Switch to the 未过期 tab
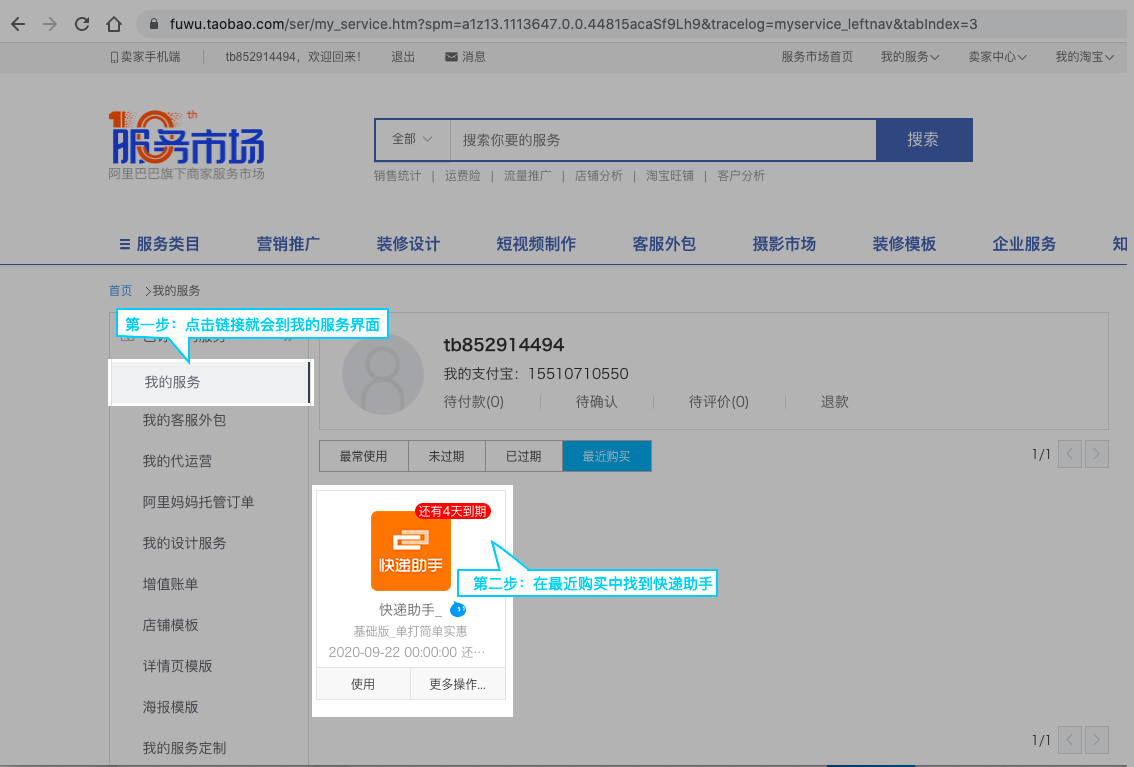 tap(446, 456)
